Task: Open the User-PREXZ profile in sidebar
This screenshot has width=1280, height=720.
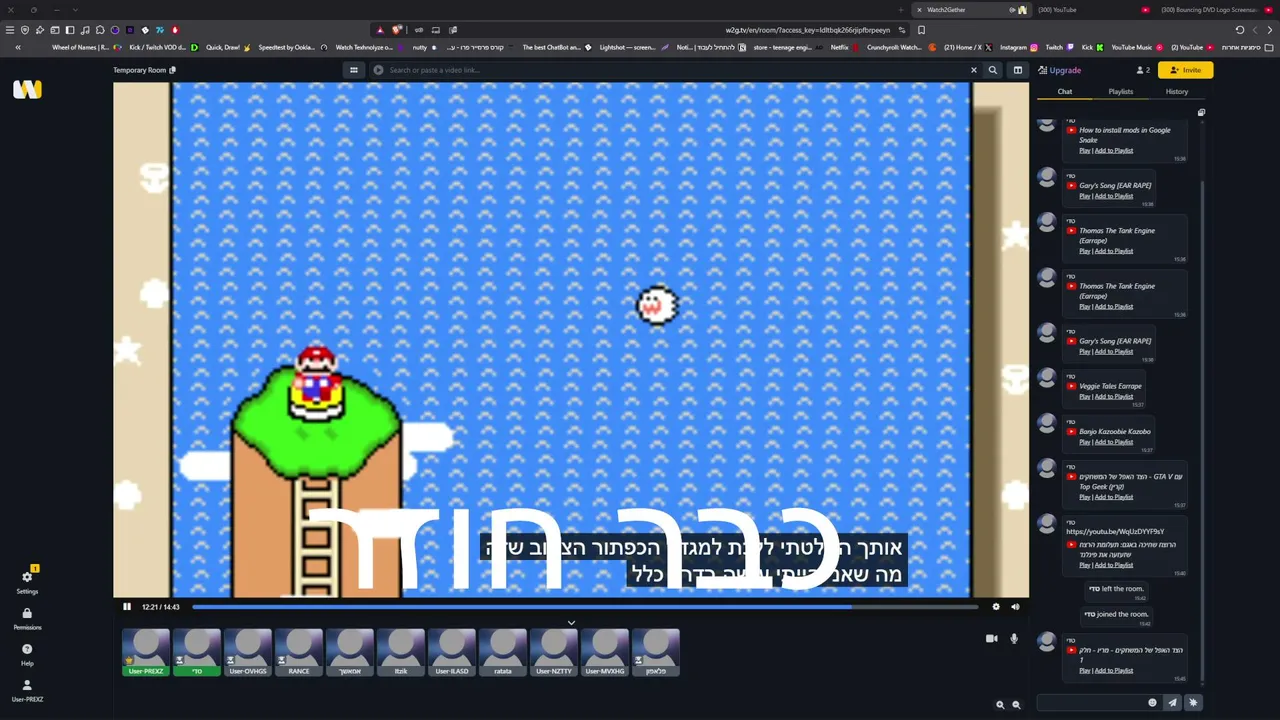Action: point(27,690)
